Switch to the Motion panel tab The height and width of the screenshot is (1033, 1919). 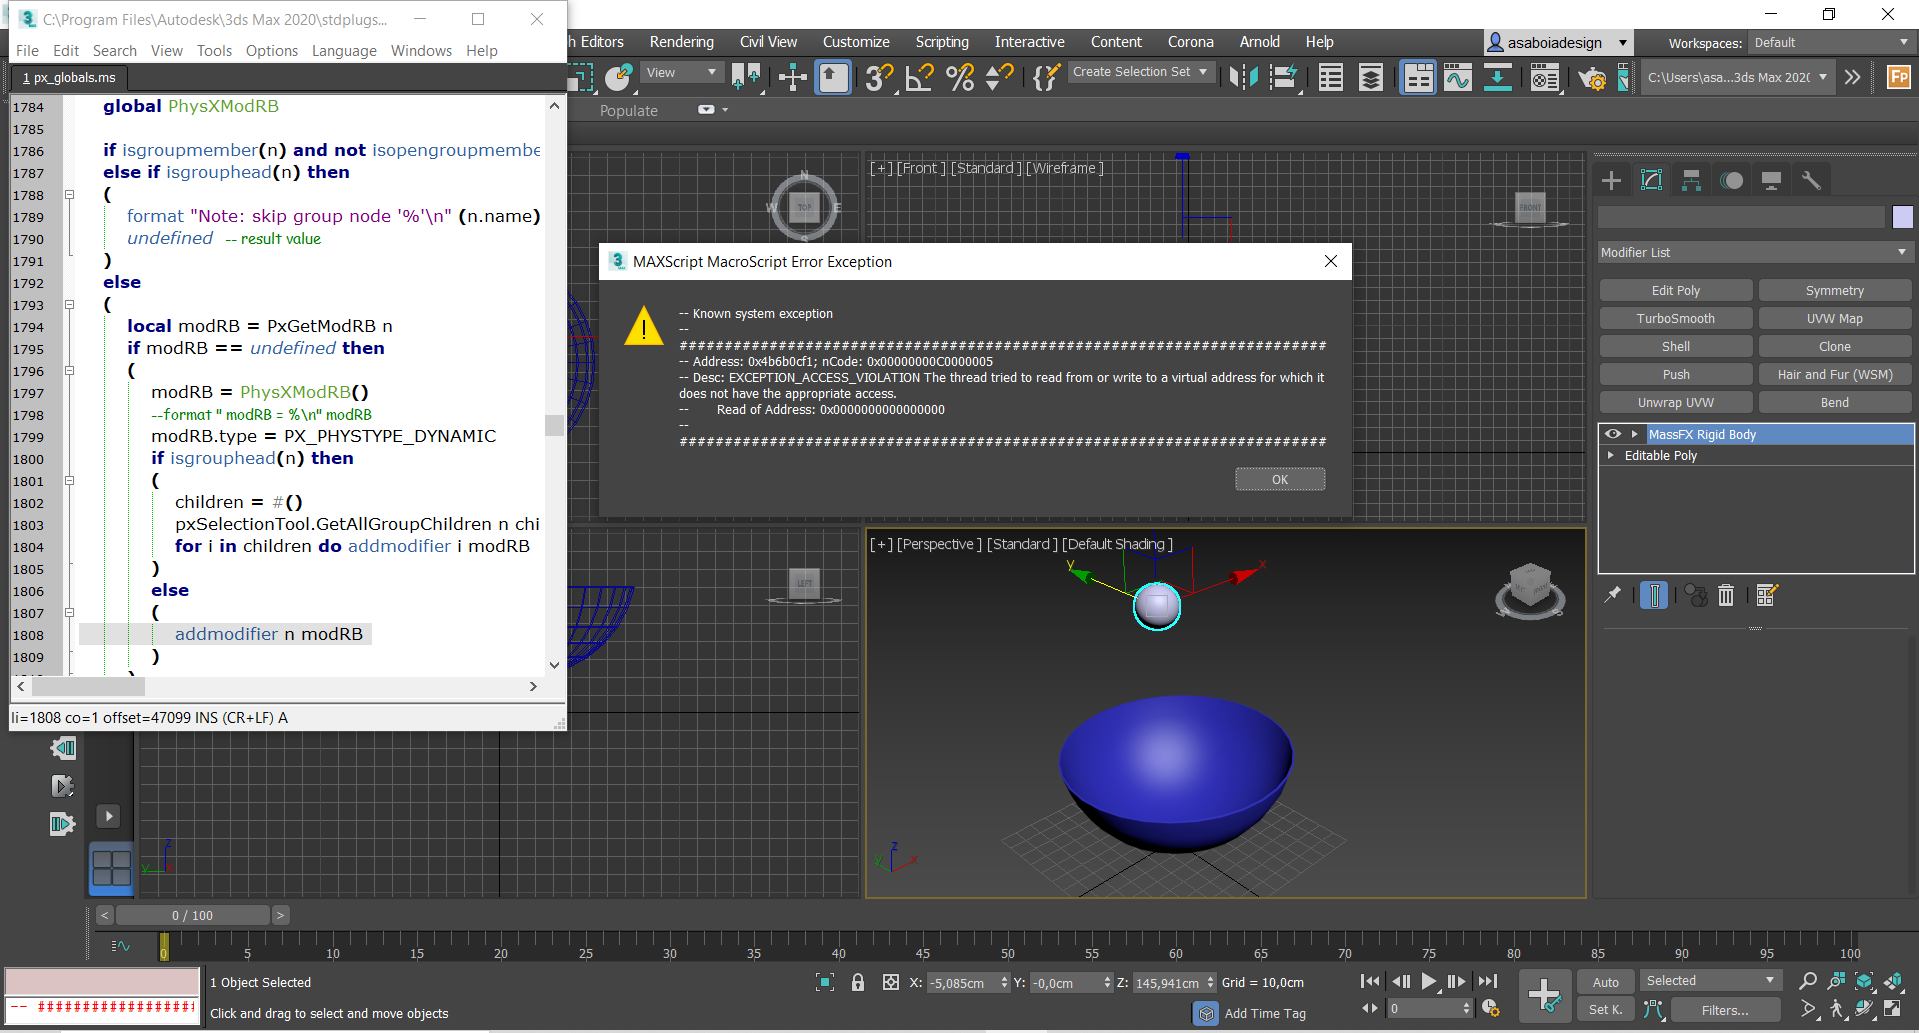coord(1731,180)
